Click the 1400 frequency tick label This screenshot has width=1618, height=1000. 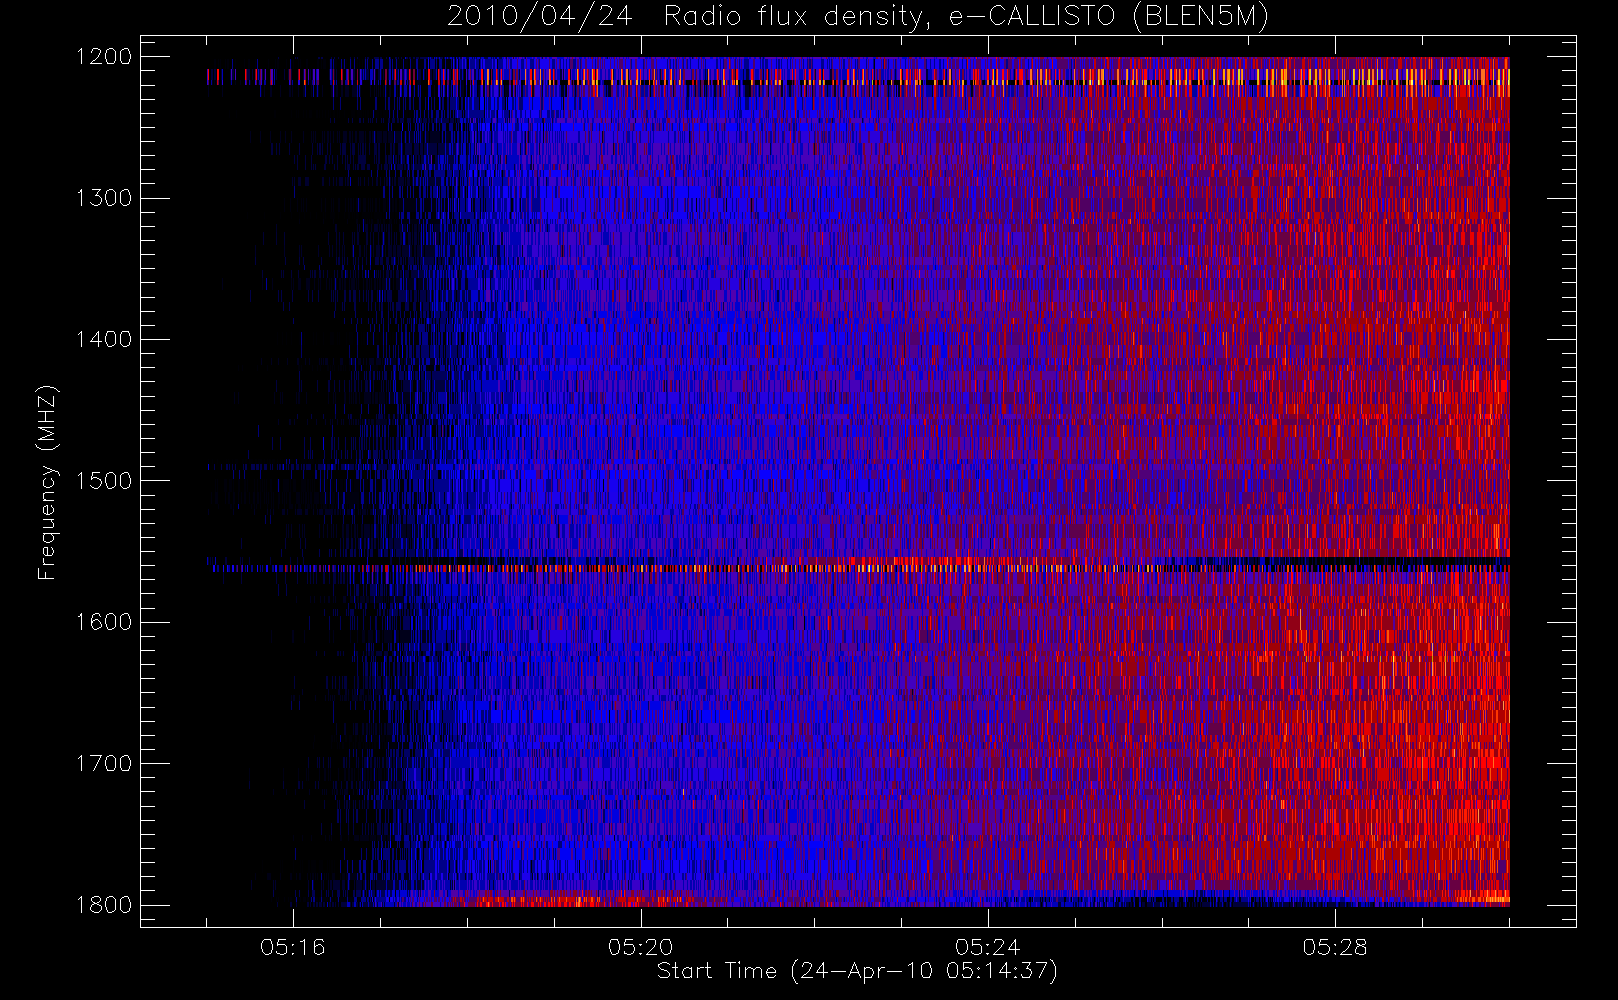(x=104, y=340)
